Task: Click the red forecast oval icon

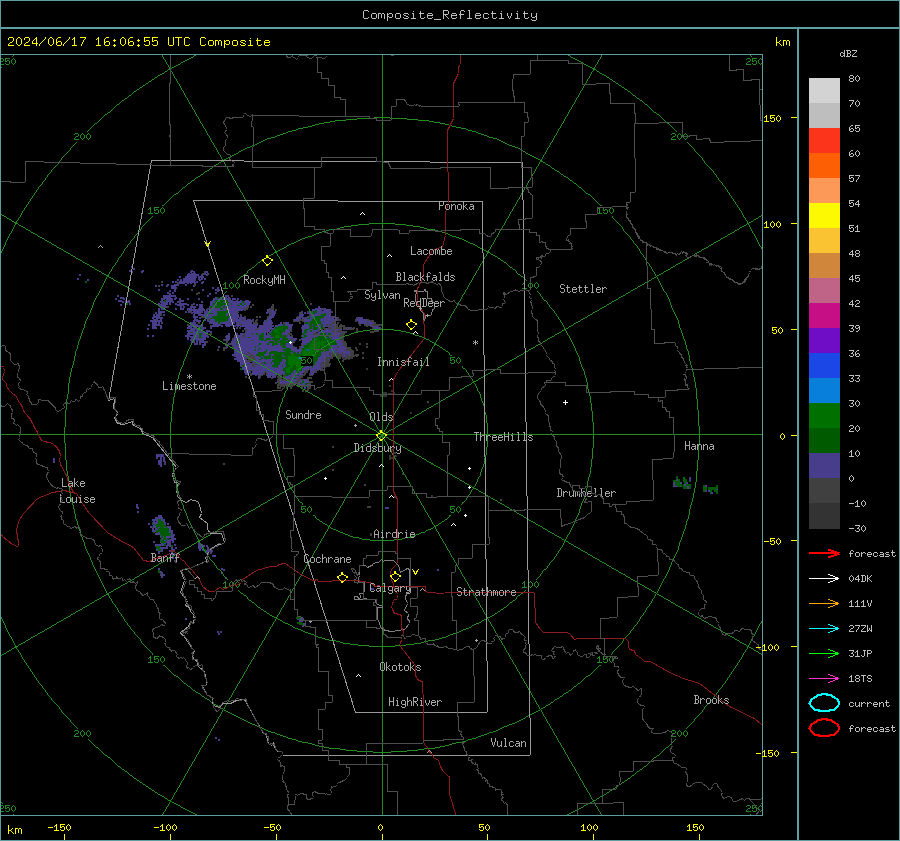Action: pyautogui.click(x=824, y=728)
